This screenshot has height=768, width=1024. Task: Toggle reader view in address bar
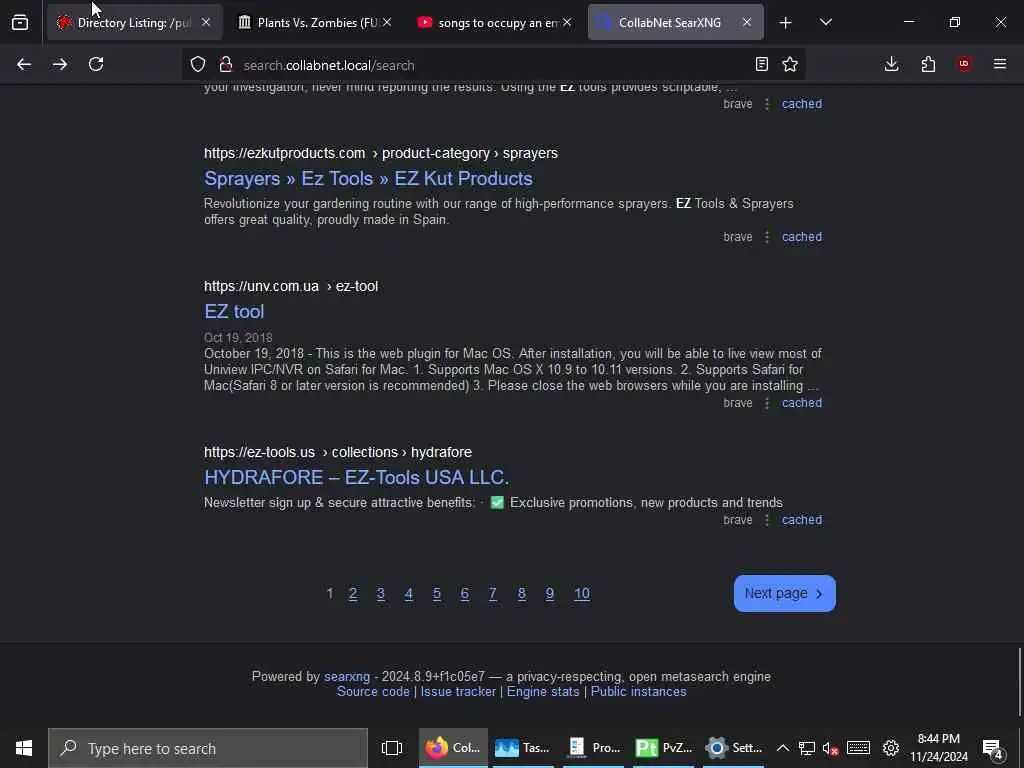pos(761,64)
